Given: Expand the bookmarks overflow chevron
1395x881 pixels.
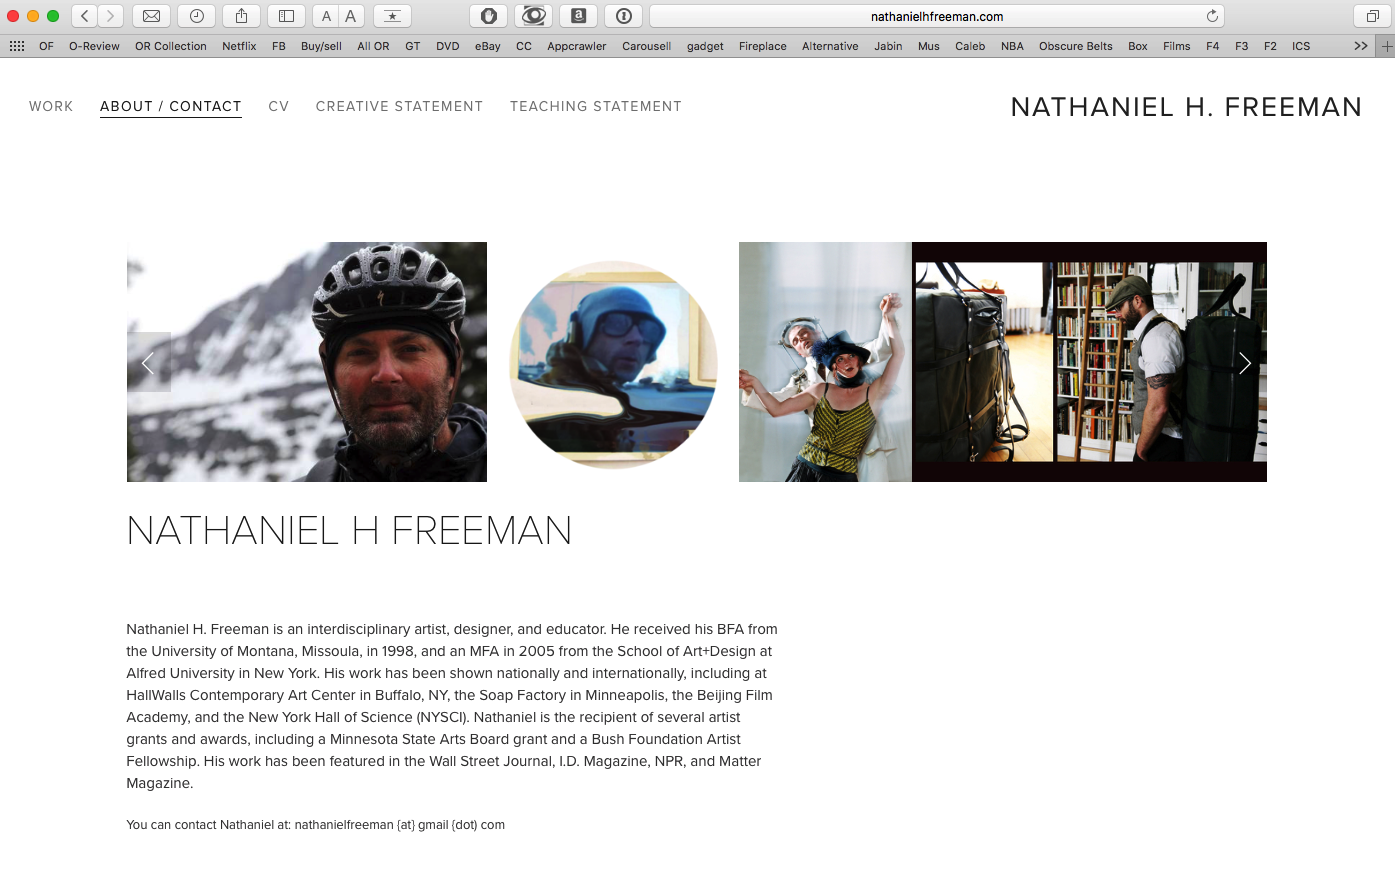Looking at the screenshot, I should pos(1360,46).
